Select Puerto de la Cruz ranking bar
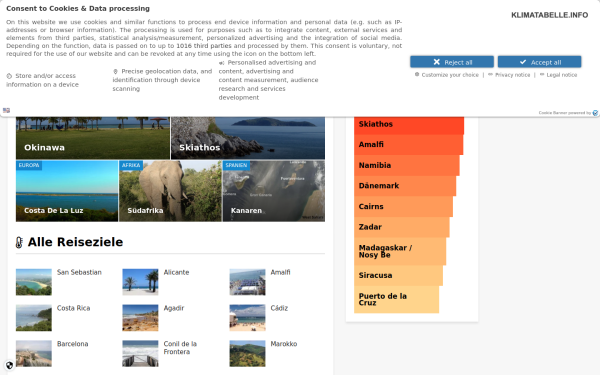The height and width of the screenshot is (375, 600). tap(396, 300)
